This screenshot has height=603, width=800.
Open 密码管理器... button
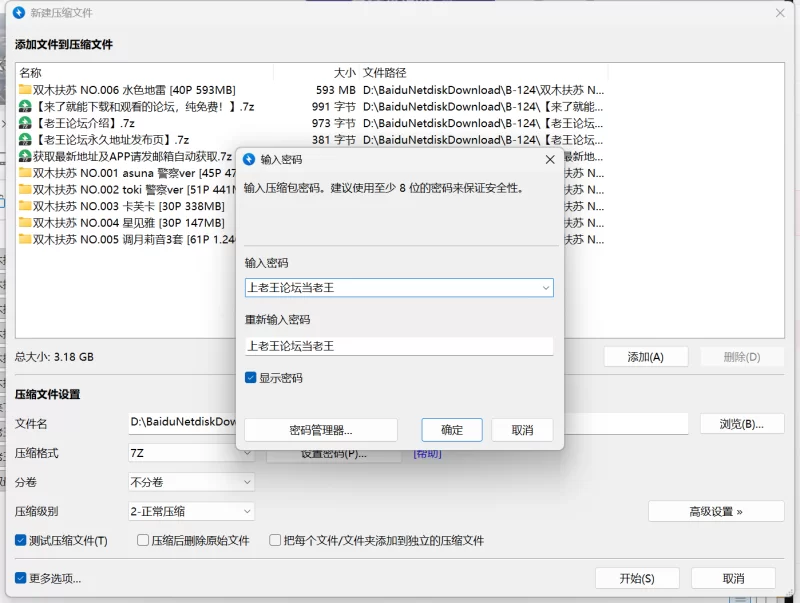(321, 430)
